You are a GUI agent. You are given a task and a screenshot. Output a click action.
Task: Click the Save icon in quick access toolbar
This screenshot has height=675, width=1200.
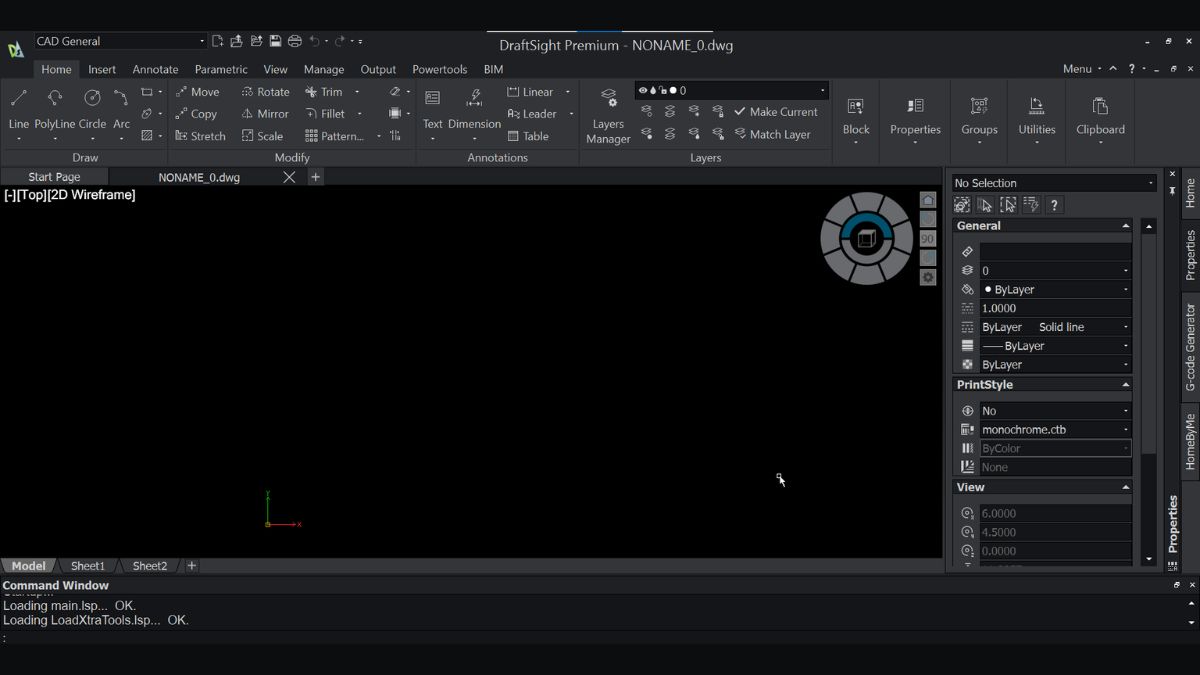click(275, 41)
